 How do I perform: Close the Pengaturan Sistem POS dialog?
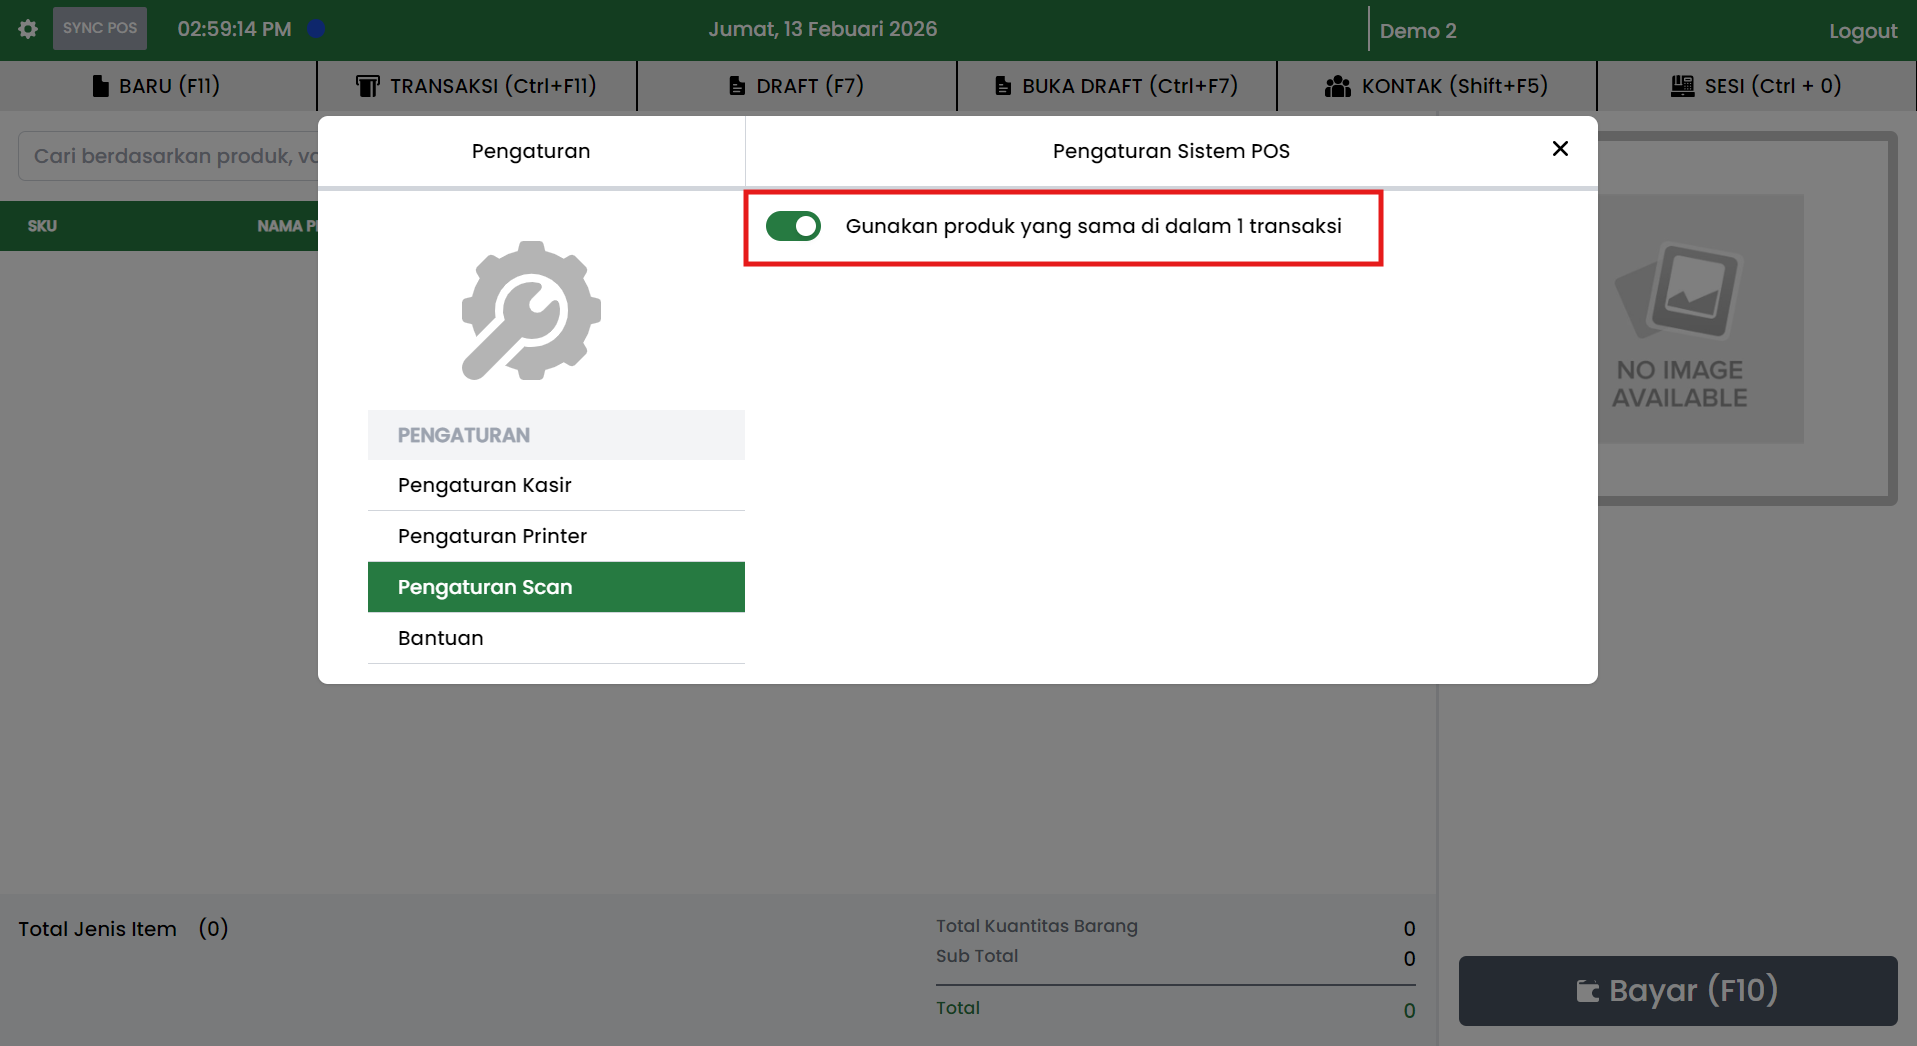coord(1560,149)
